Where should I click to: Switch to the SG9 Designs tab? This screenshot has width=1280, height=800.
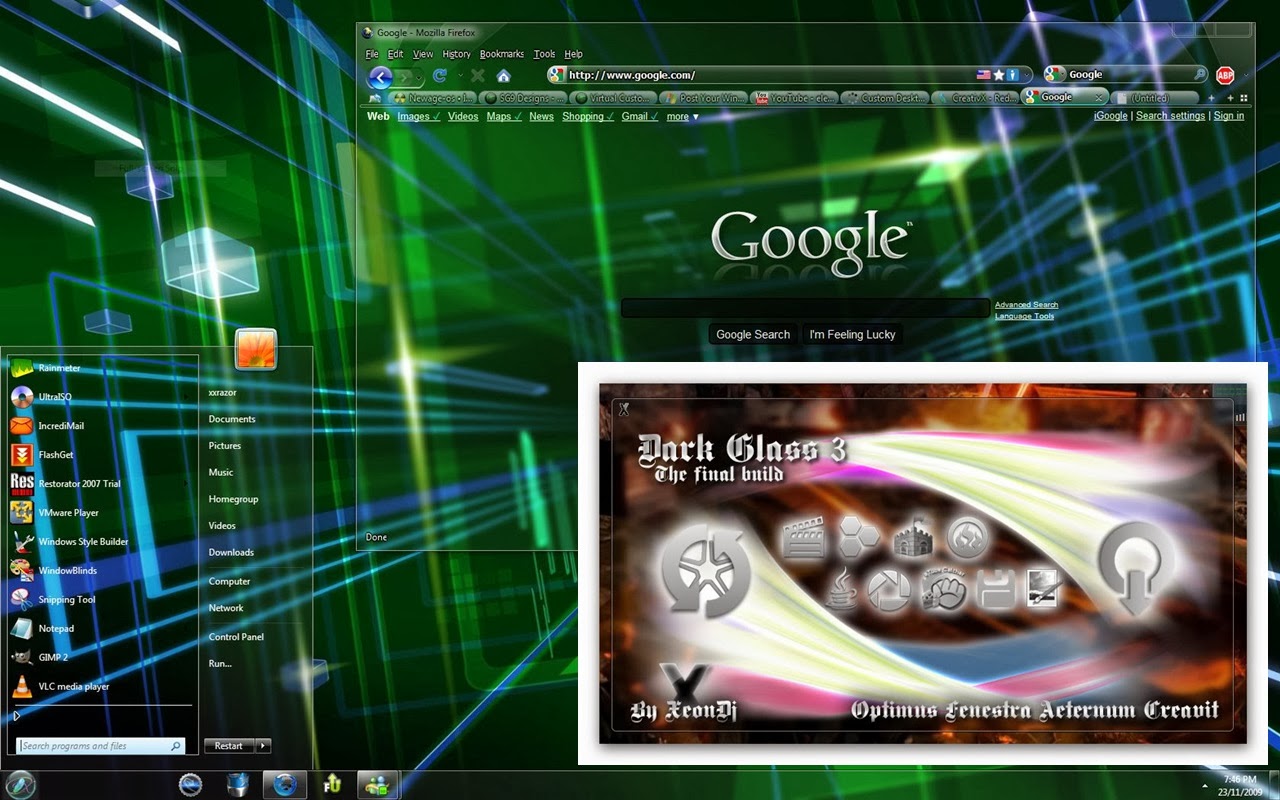click(524, 98)
